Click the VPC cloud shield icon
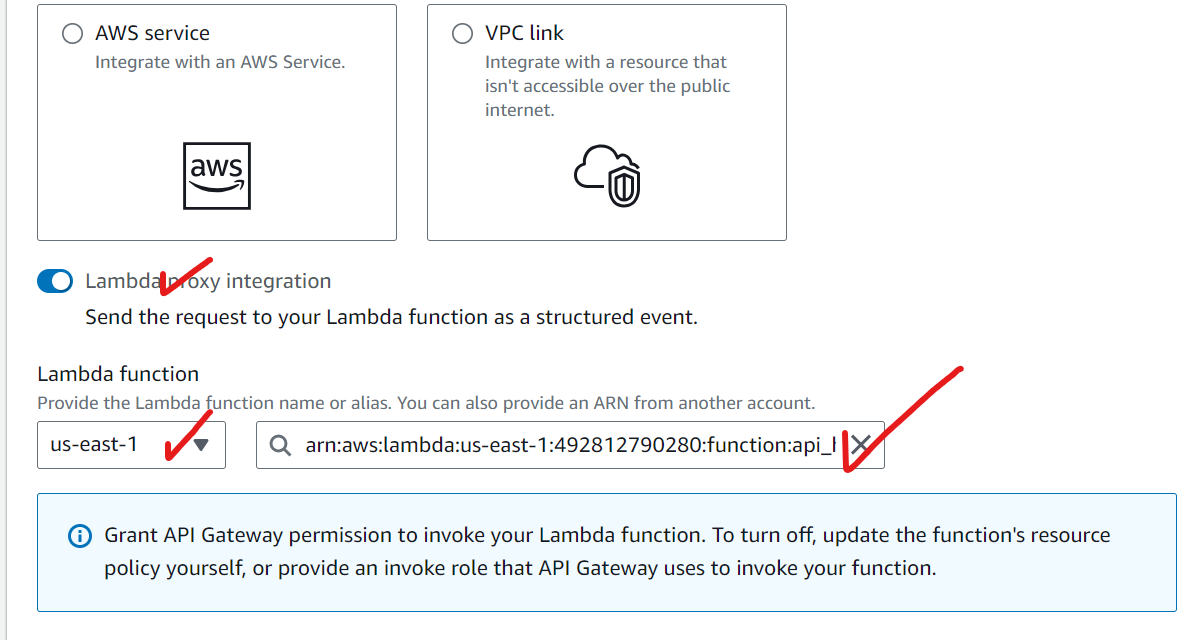The width and height of the screenshot is (1201, 640). 607,176
